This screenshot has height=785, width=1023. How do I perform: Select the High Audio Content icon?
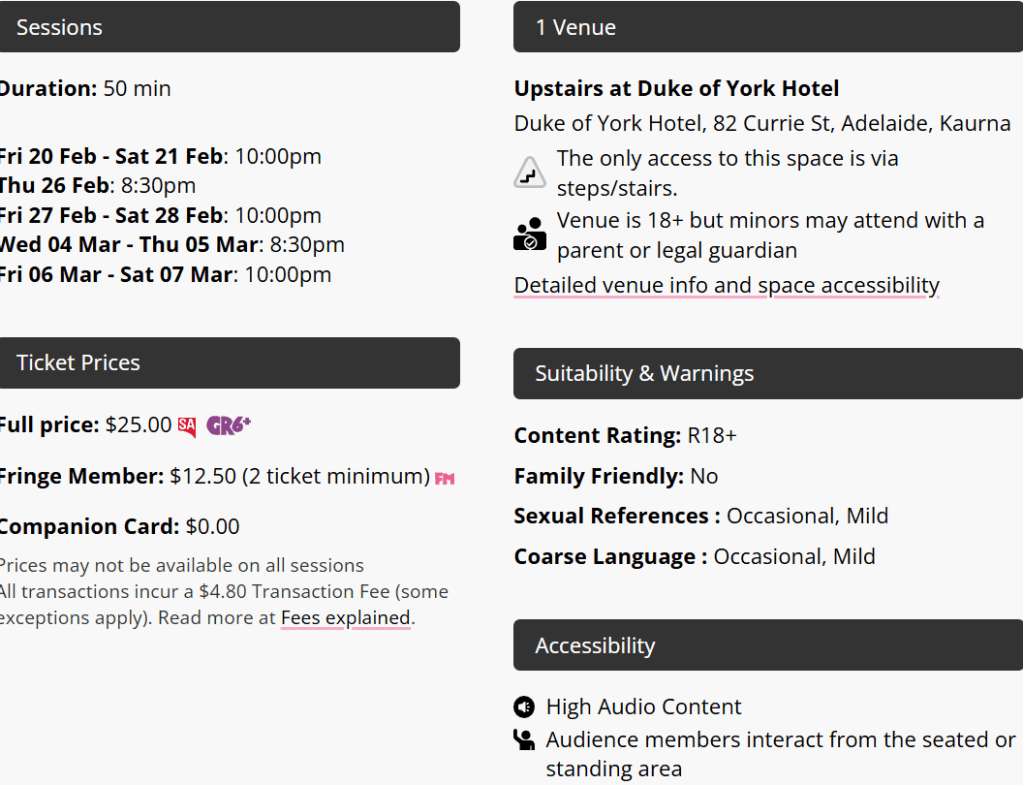(524, 707)
